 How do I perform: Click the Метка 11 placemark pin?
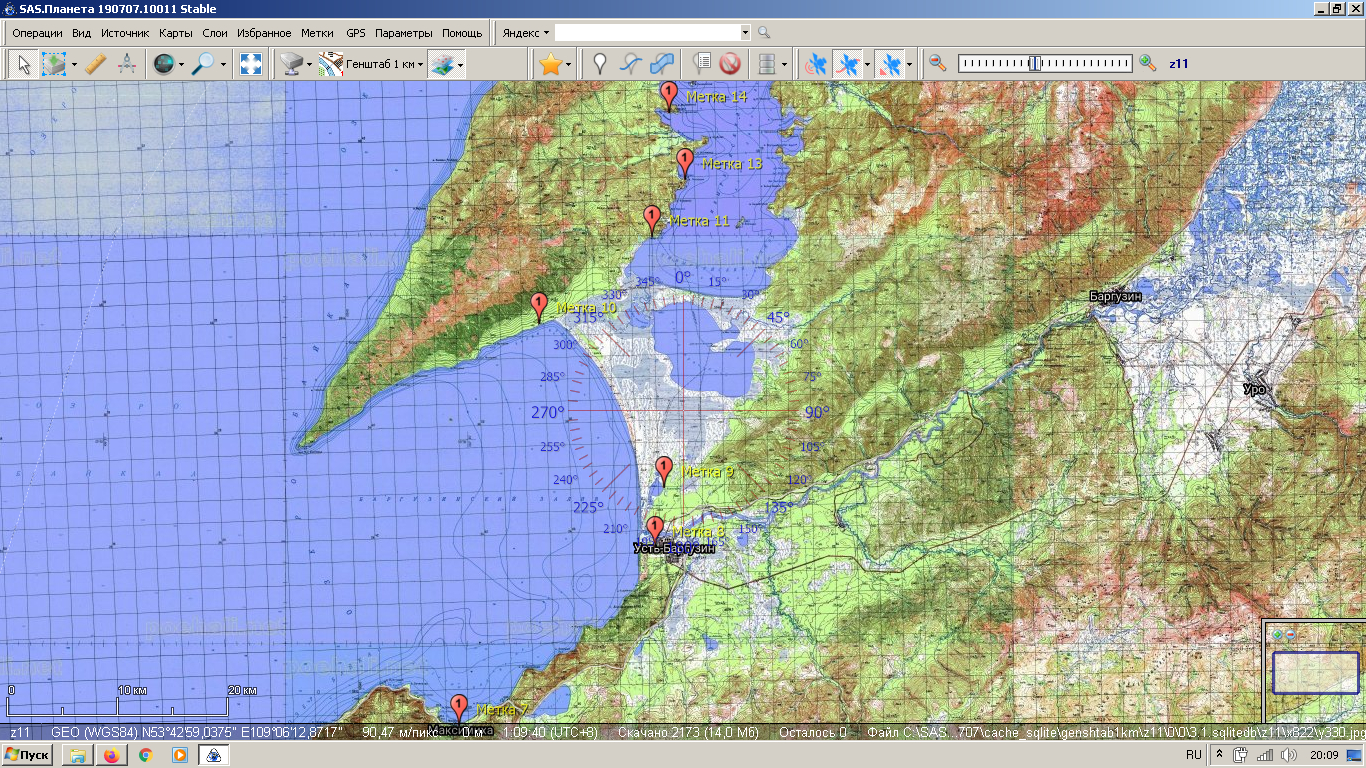coord(653,220)
